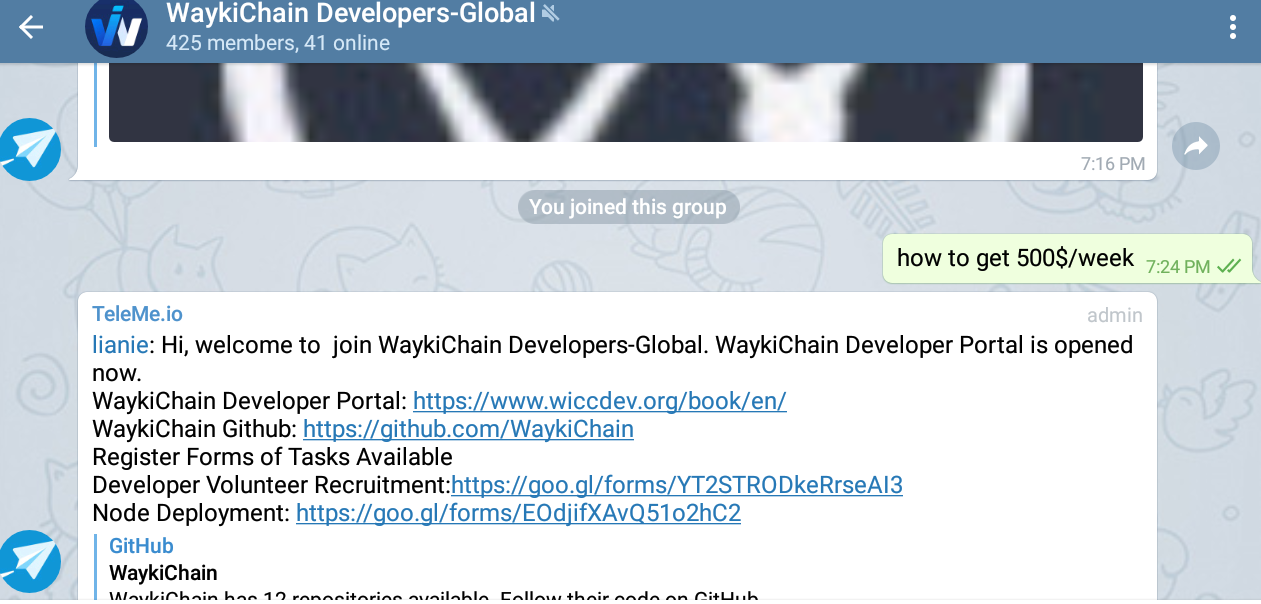Open the enlarged logo image preview
The height and width of the screenshot is (604, 1261).
[626, 102]
